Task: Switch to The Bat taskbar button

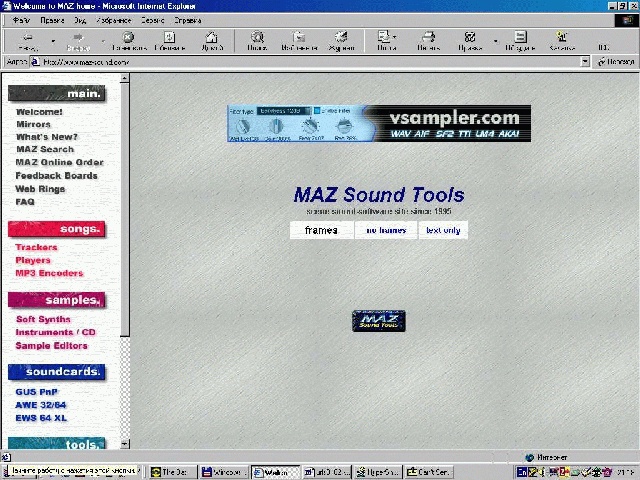Action: click(x=172, y=472)
